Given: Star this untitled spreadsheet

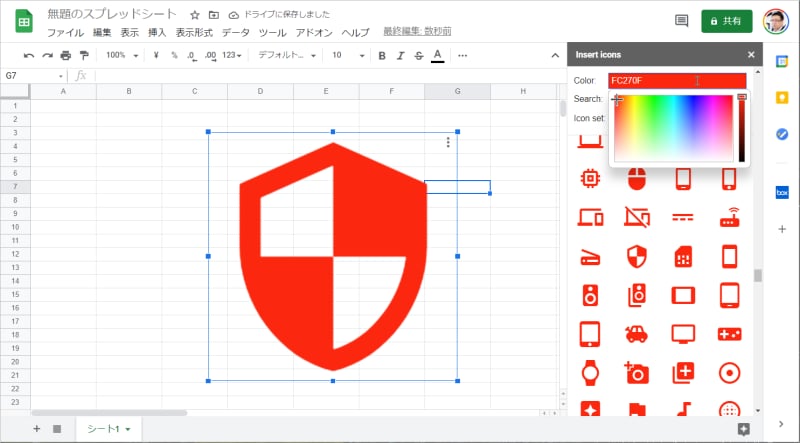Looking at the screenshot, I should coord(195,15).
